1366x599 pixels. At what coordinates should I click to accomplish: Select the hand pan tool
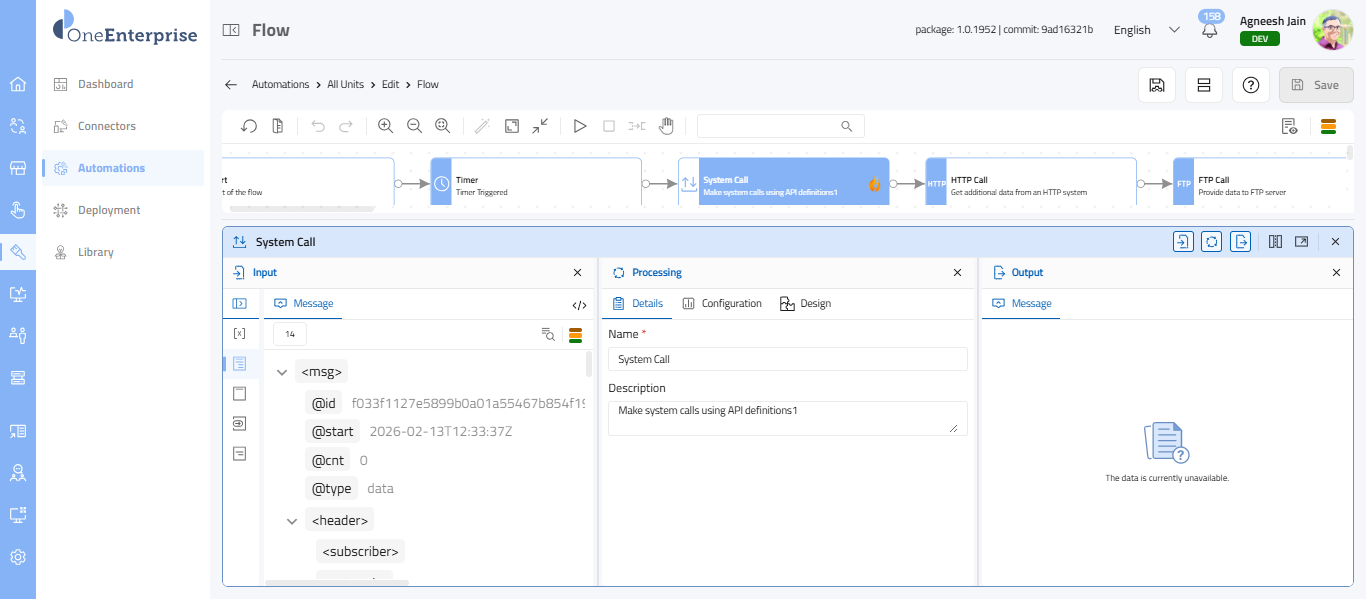click(x=666, y=126)
